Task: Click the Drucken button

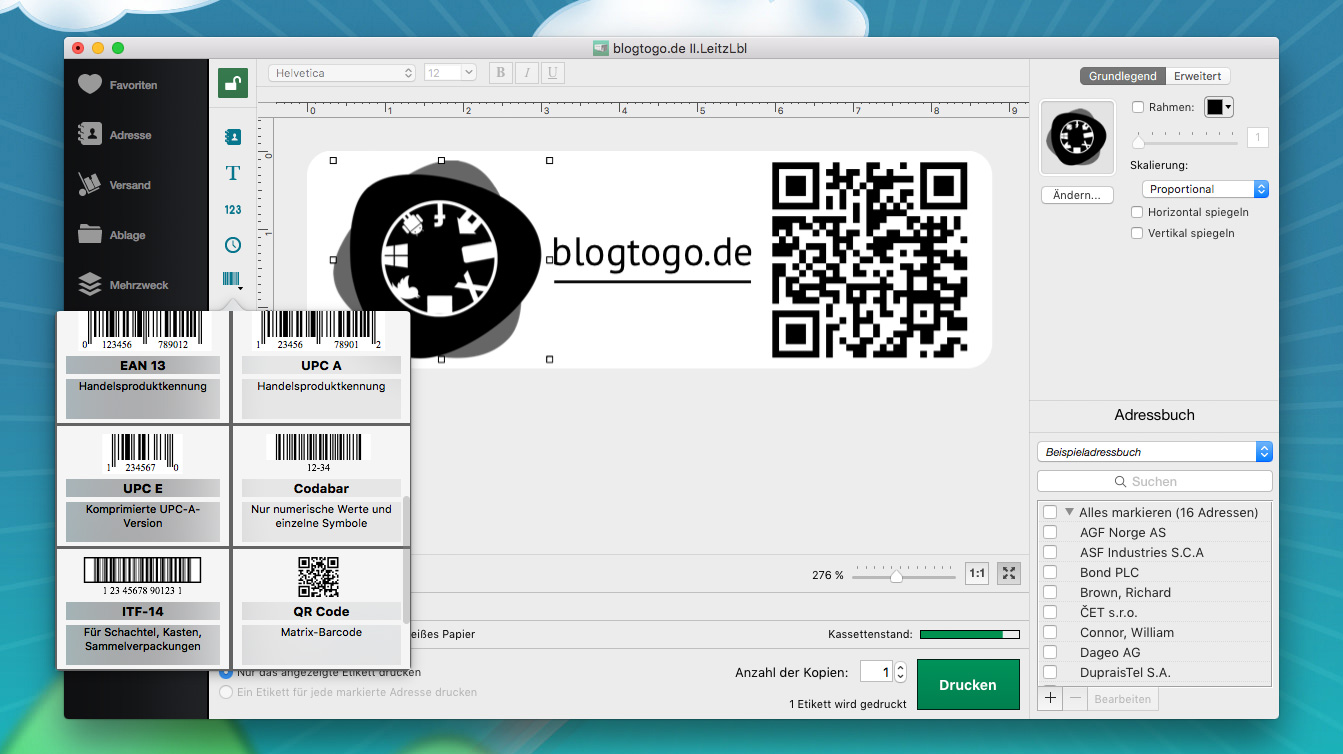Action: point(968,685)
